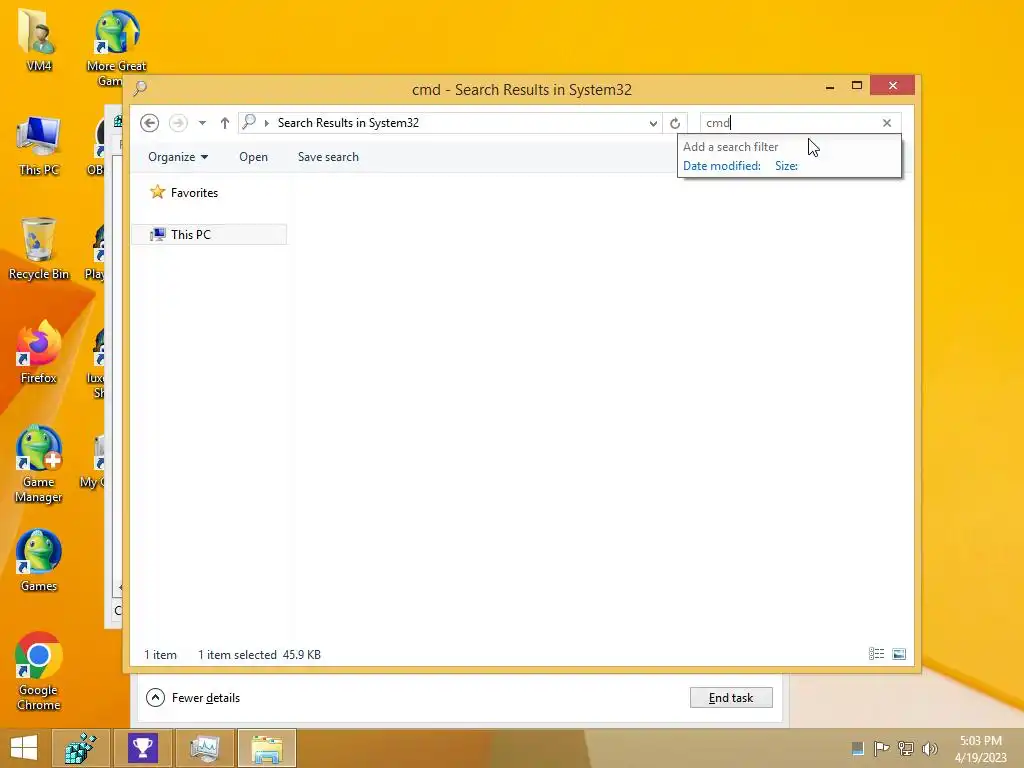1024x768 pixels.
Task: Open the breadcrumb chevron before Search Results
Action: (x=266, y=123)
